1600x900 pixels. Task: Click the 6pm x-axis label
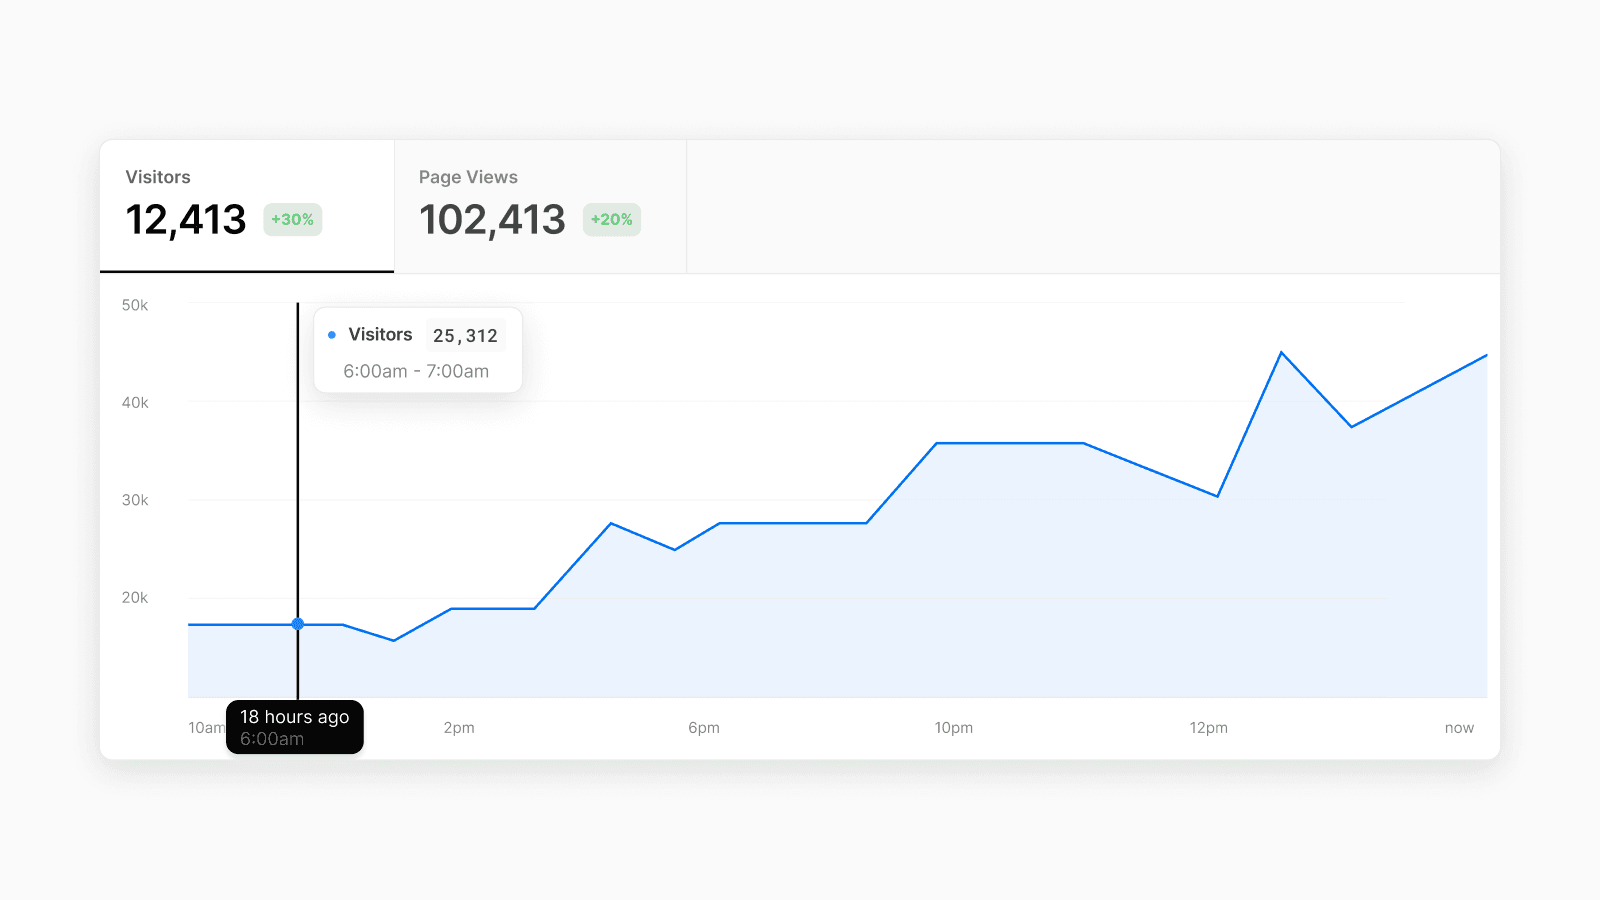click(x=704, y=728)
